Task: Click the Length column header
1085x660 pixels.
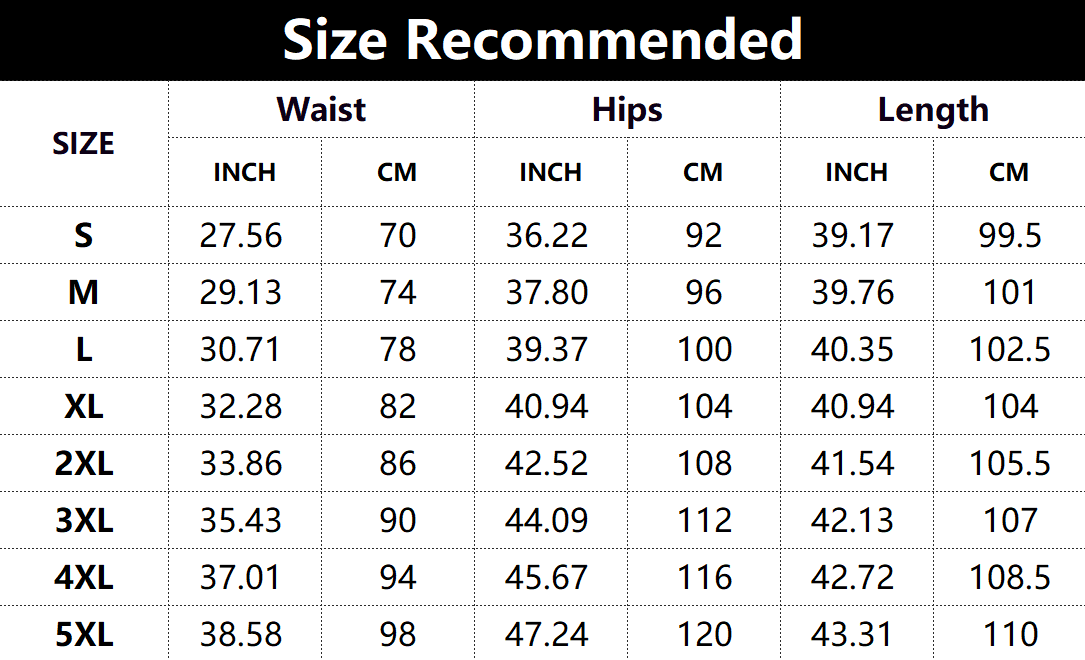Action: tap(932, 109)
